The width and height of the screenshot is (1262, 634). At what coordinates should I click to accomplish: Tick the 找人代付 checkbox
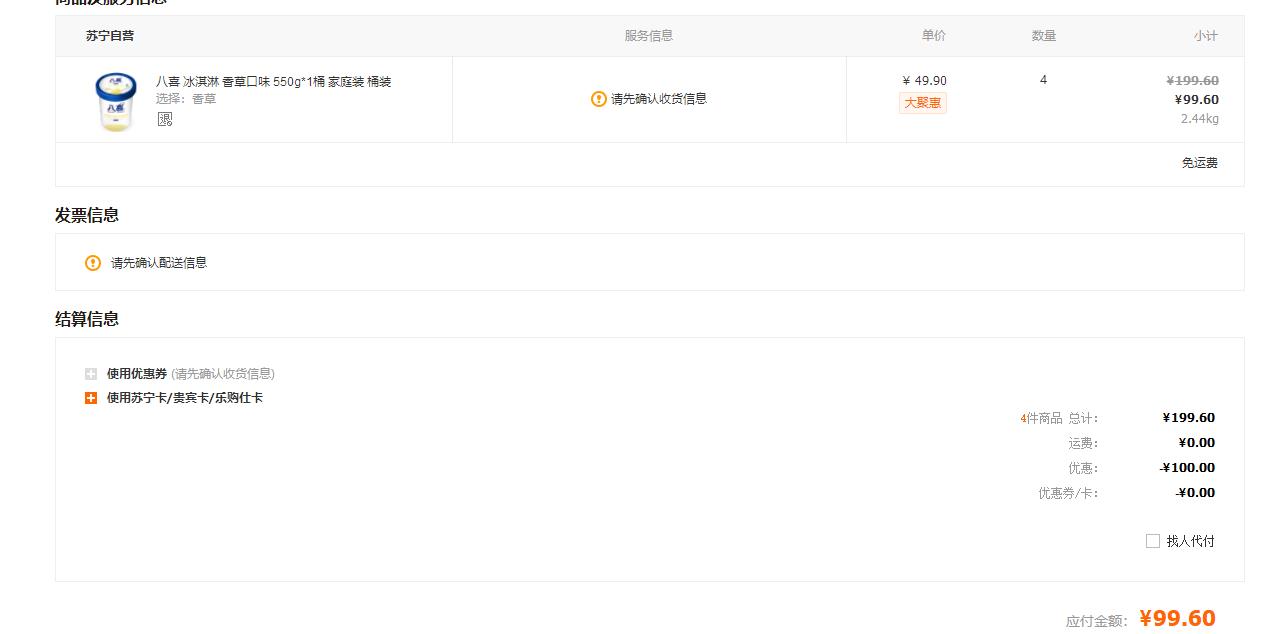[1152, 541]
